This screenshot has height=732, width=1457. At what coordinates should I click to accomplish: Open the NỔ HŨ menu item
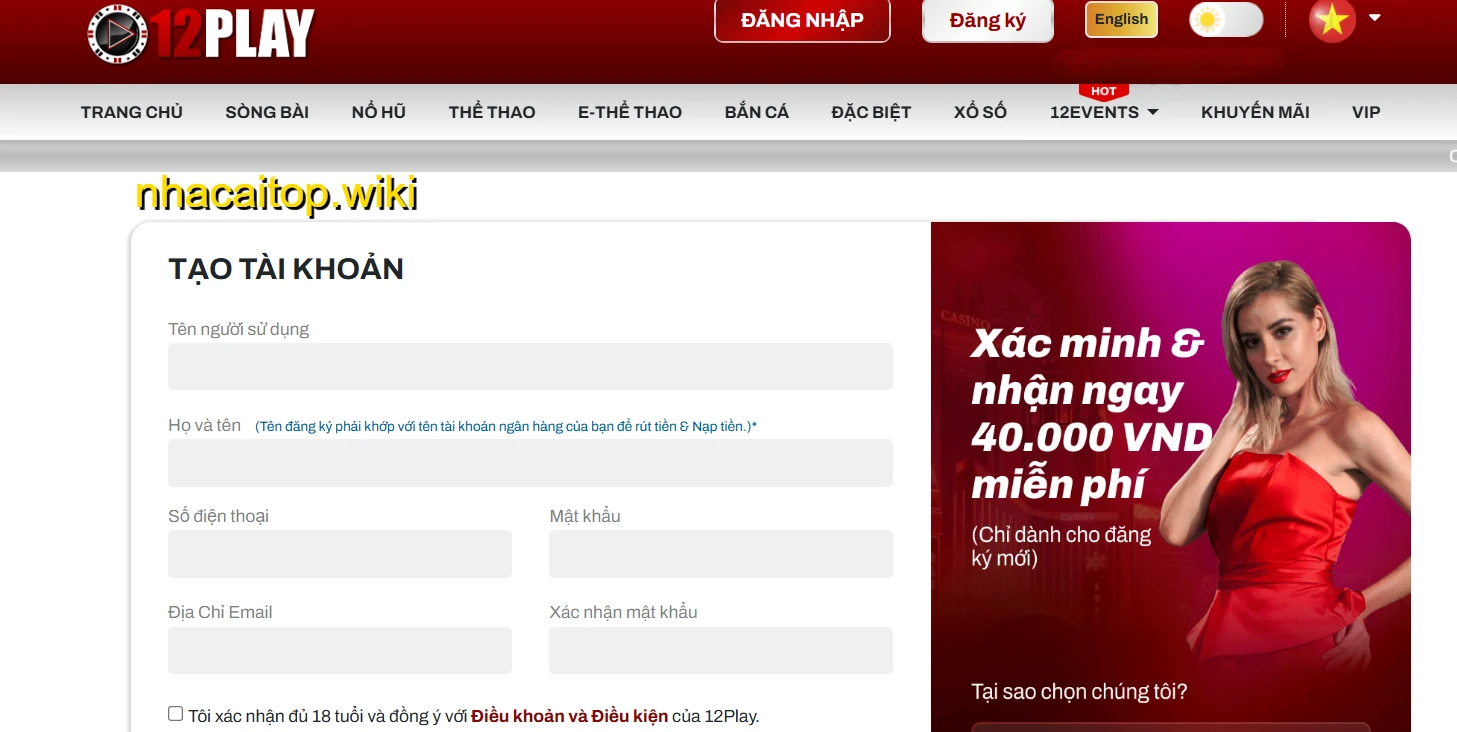pyautogui.click(x=379, y=112)
